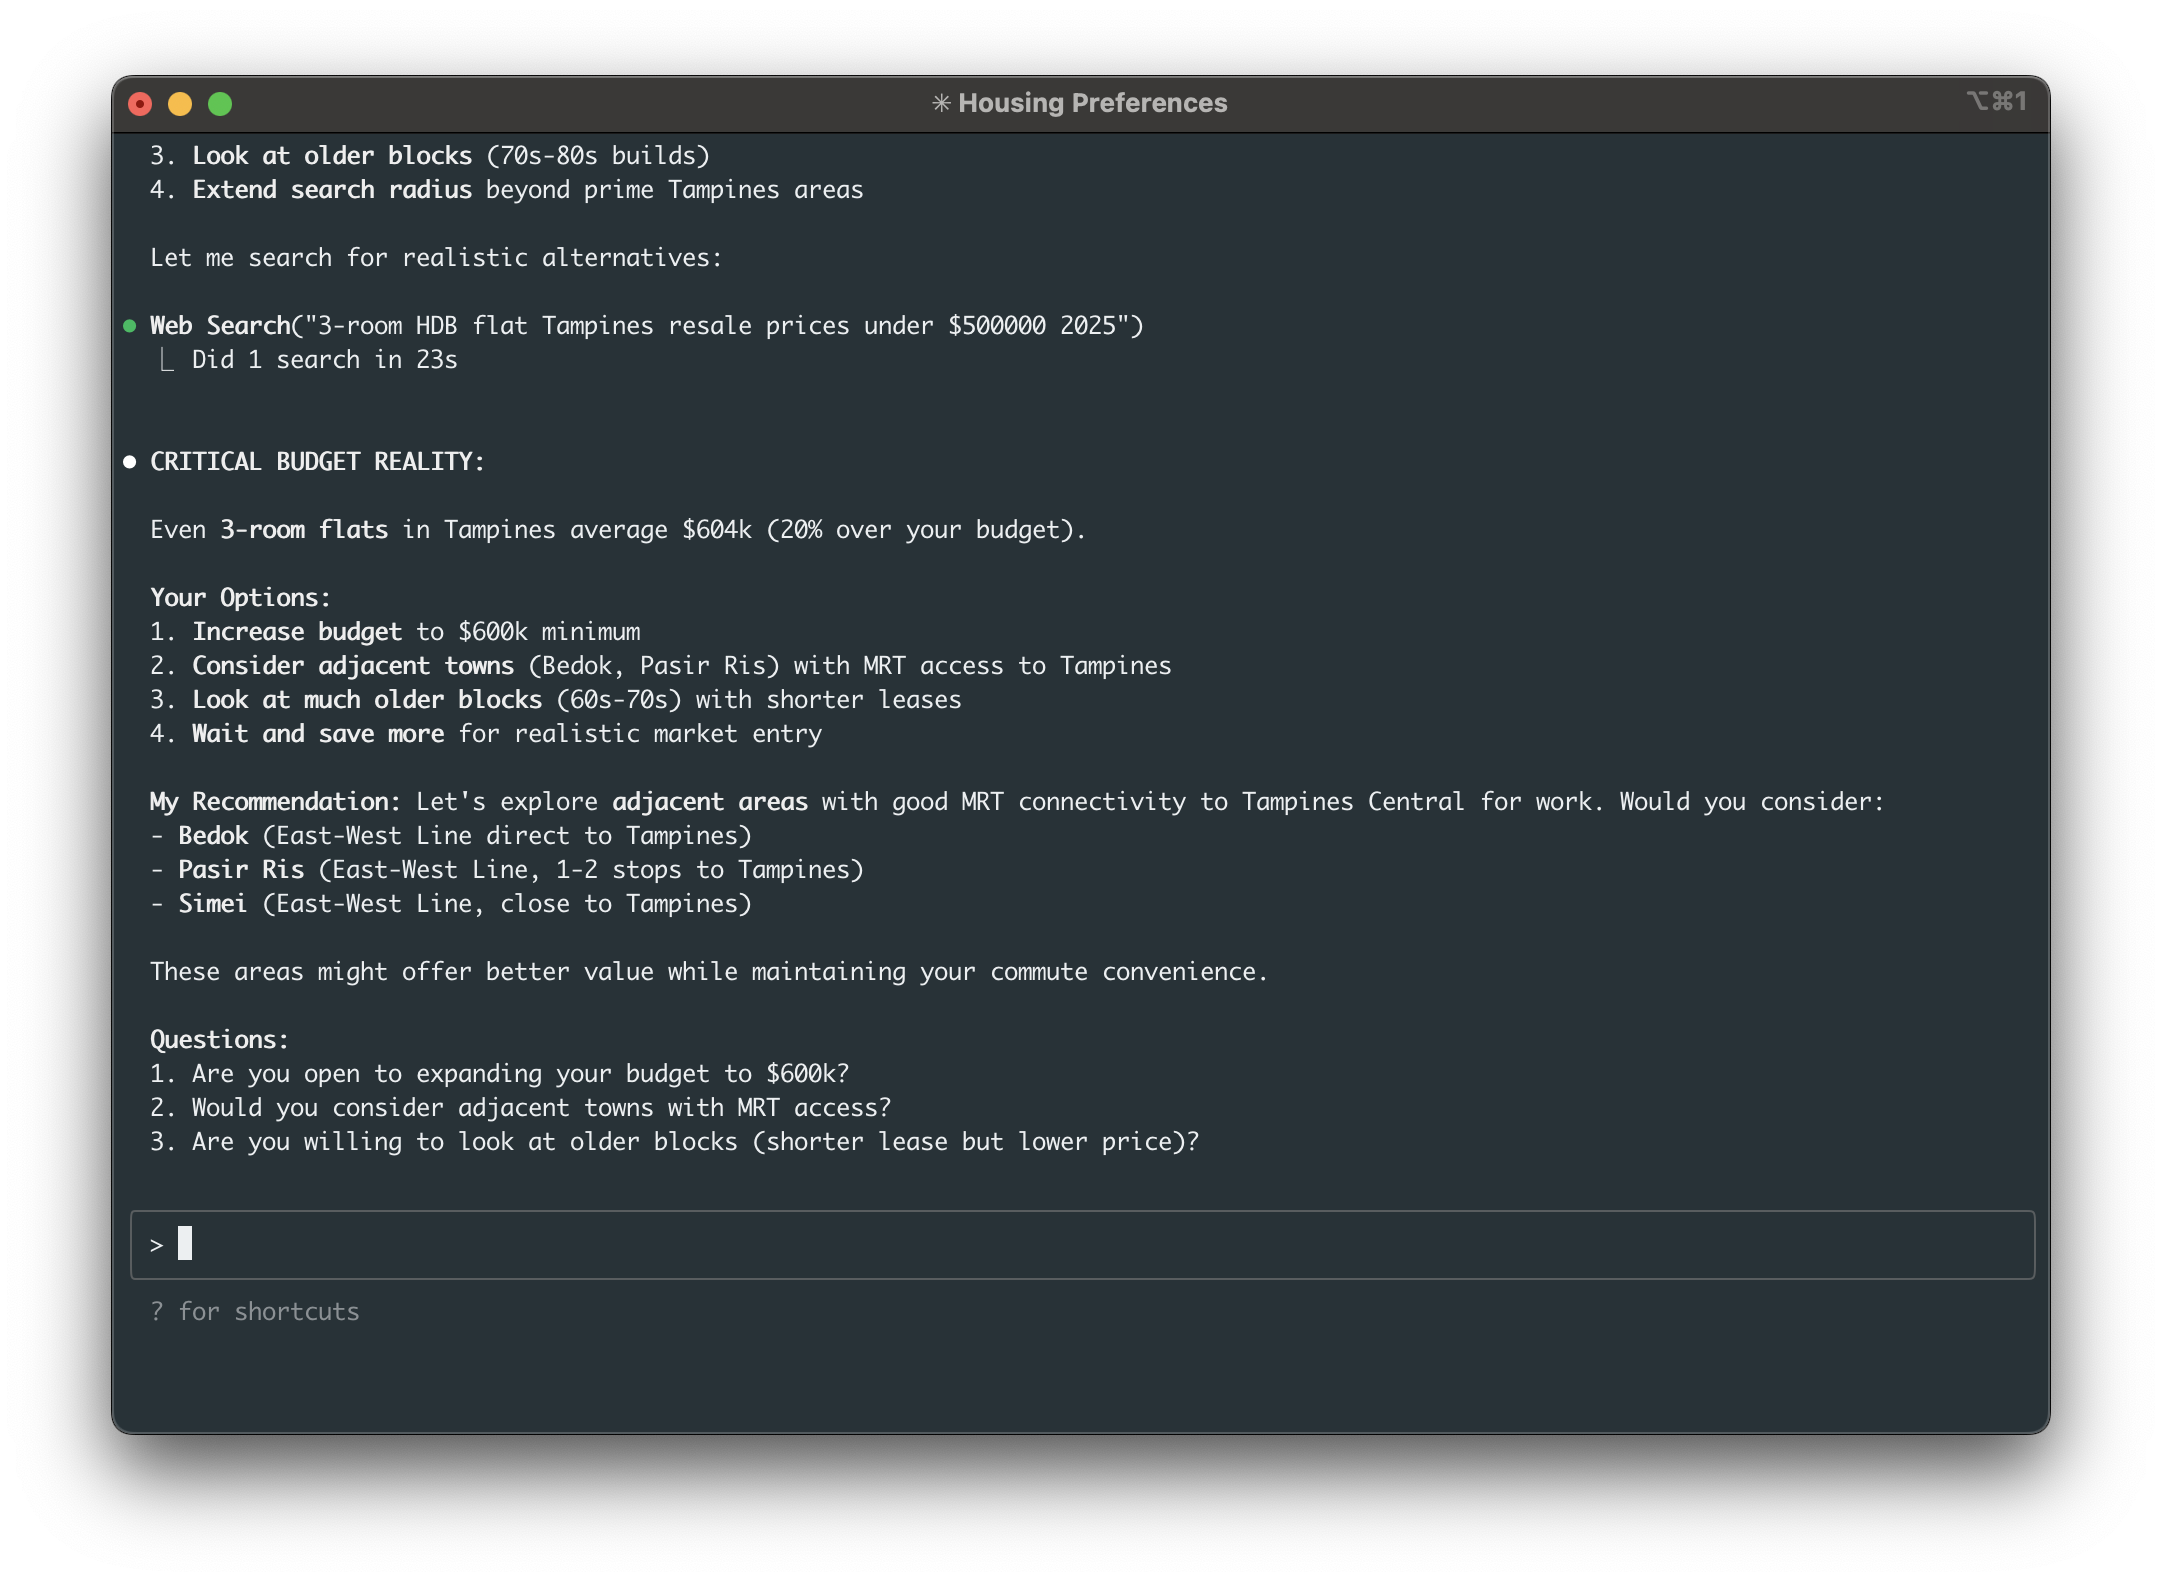Click the Bedok recommendation line
This screenshot has width=2162, height=1582.
coord(450,835)
